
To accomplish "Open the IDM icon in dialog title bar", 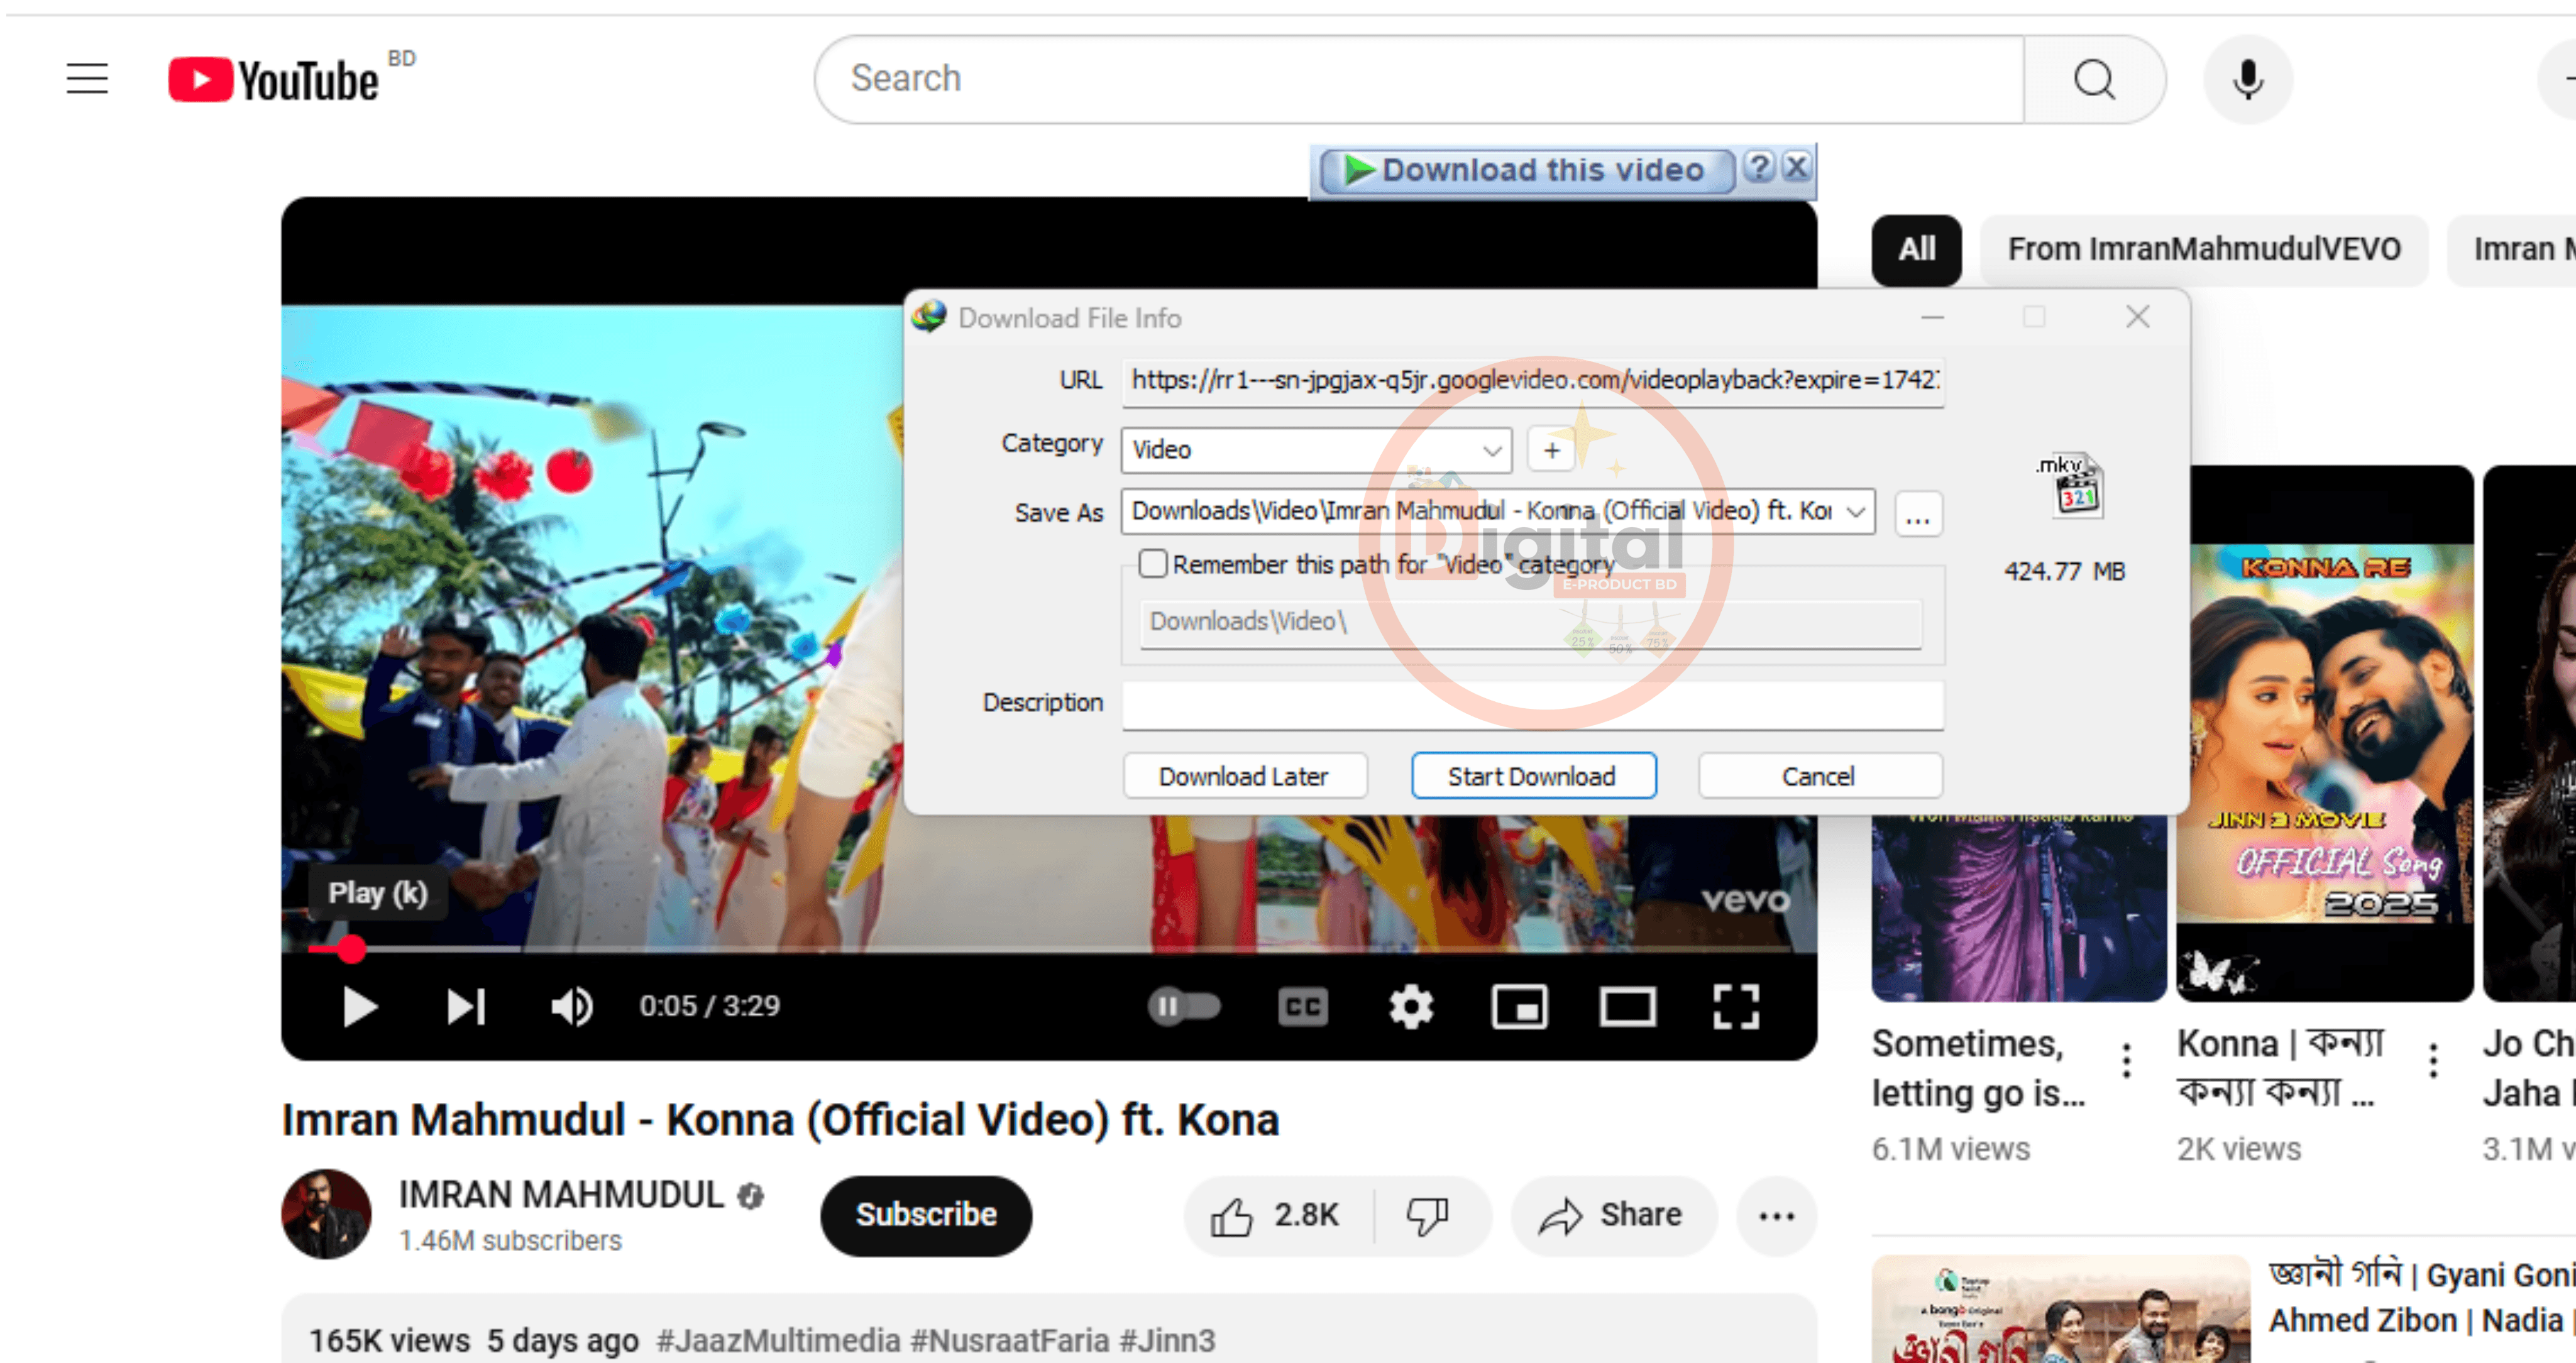I will [929, 317].
